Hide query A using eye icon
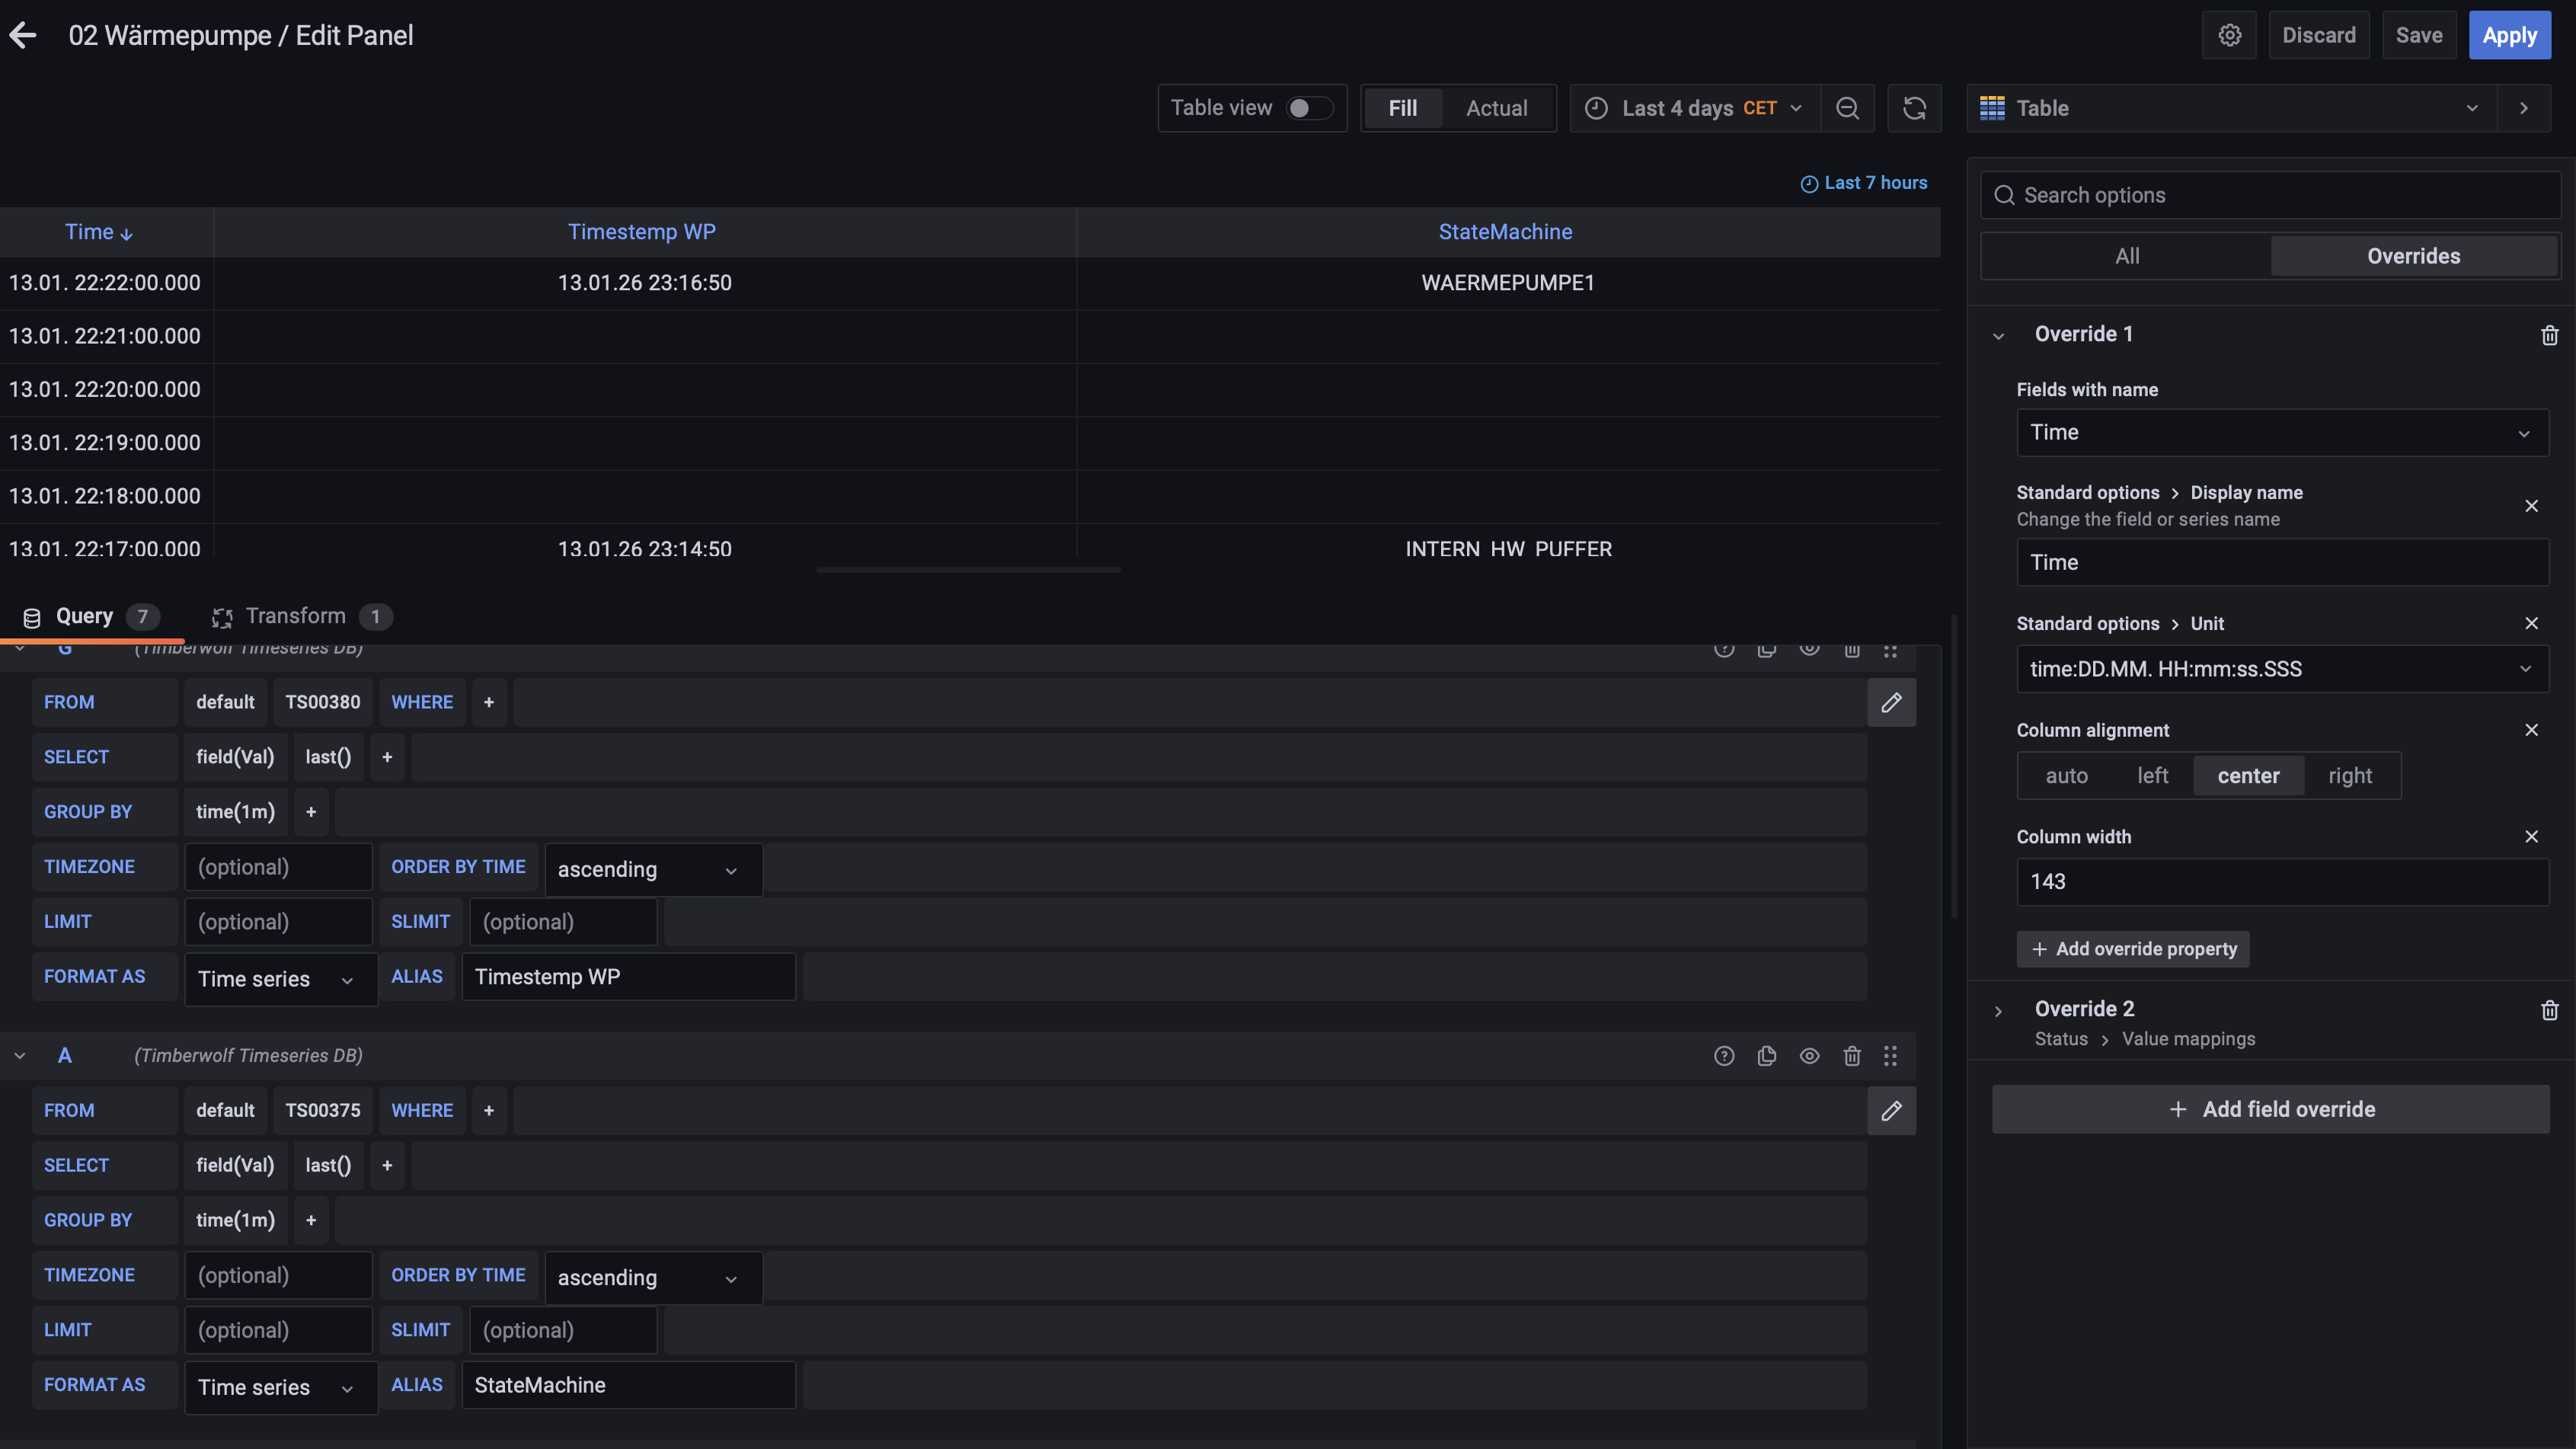Screen dimensions: 2576x1449 point(1809,1056)
